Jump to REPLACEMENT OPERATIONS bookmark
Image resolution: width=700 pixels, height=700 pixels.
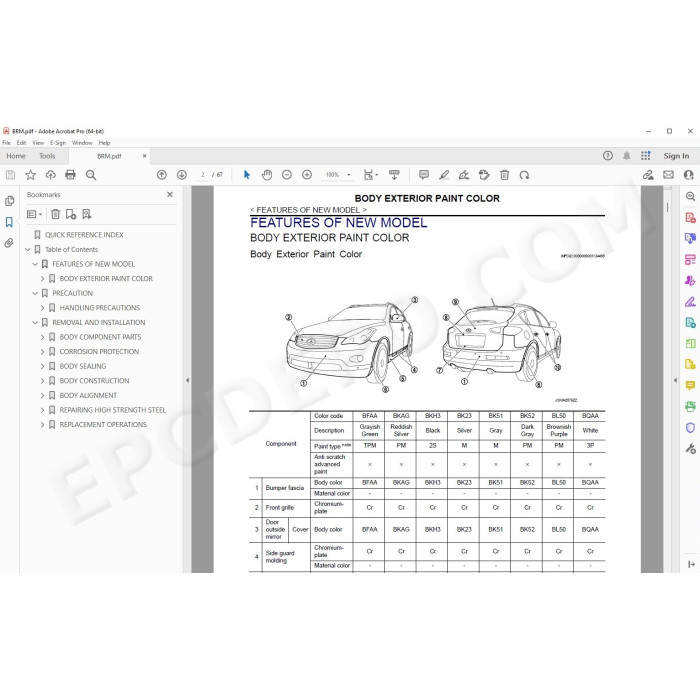coord(103,425)
